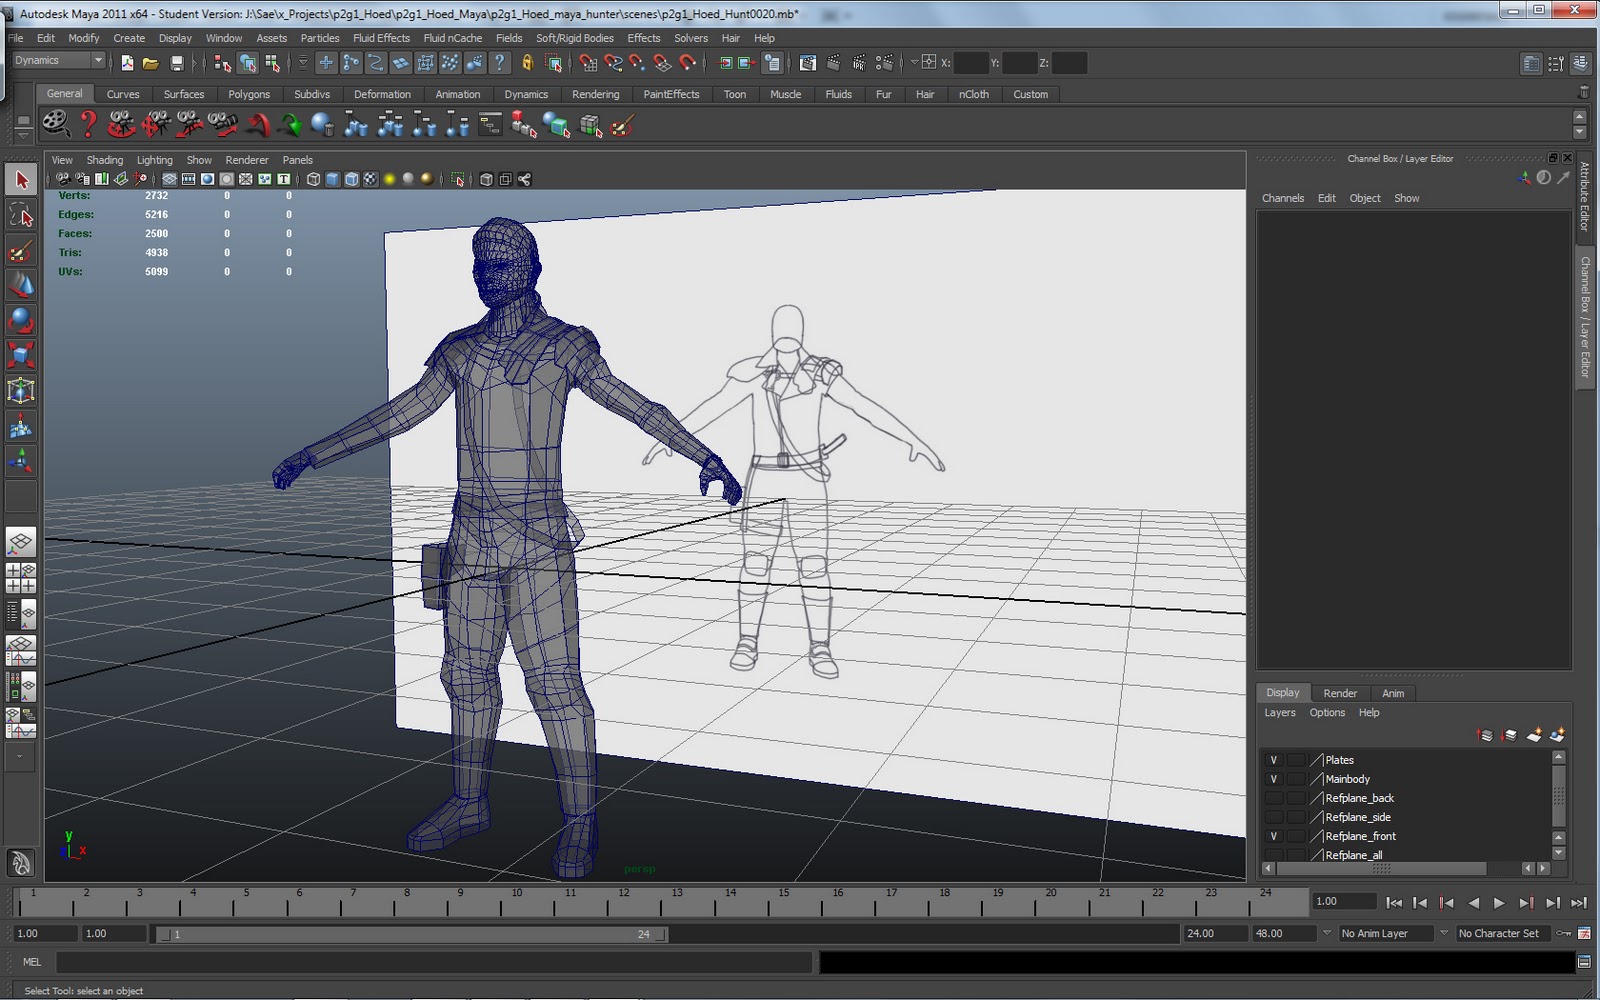Click the wireframe display icon in the panel toolbar

point(313,179)
